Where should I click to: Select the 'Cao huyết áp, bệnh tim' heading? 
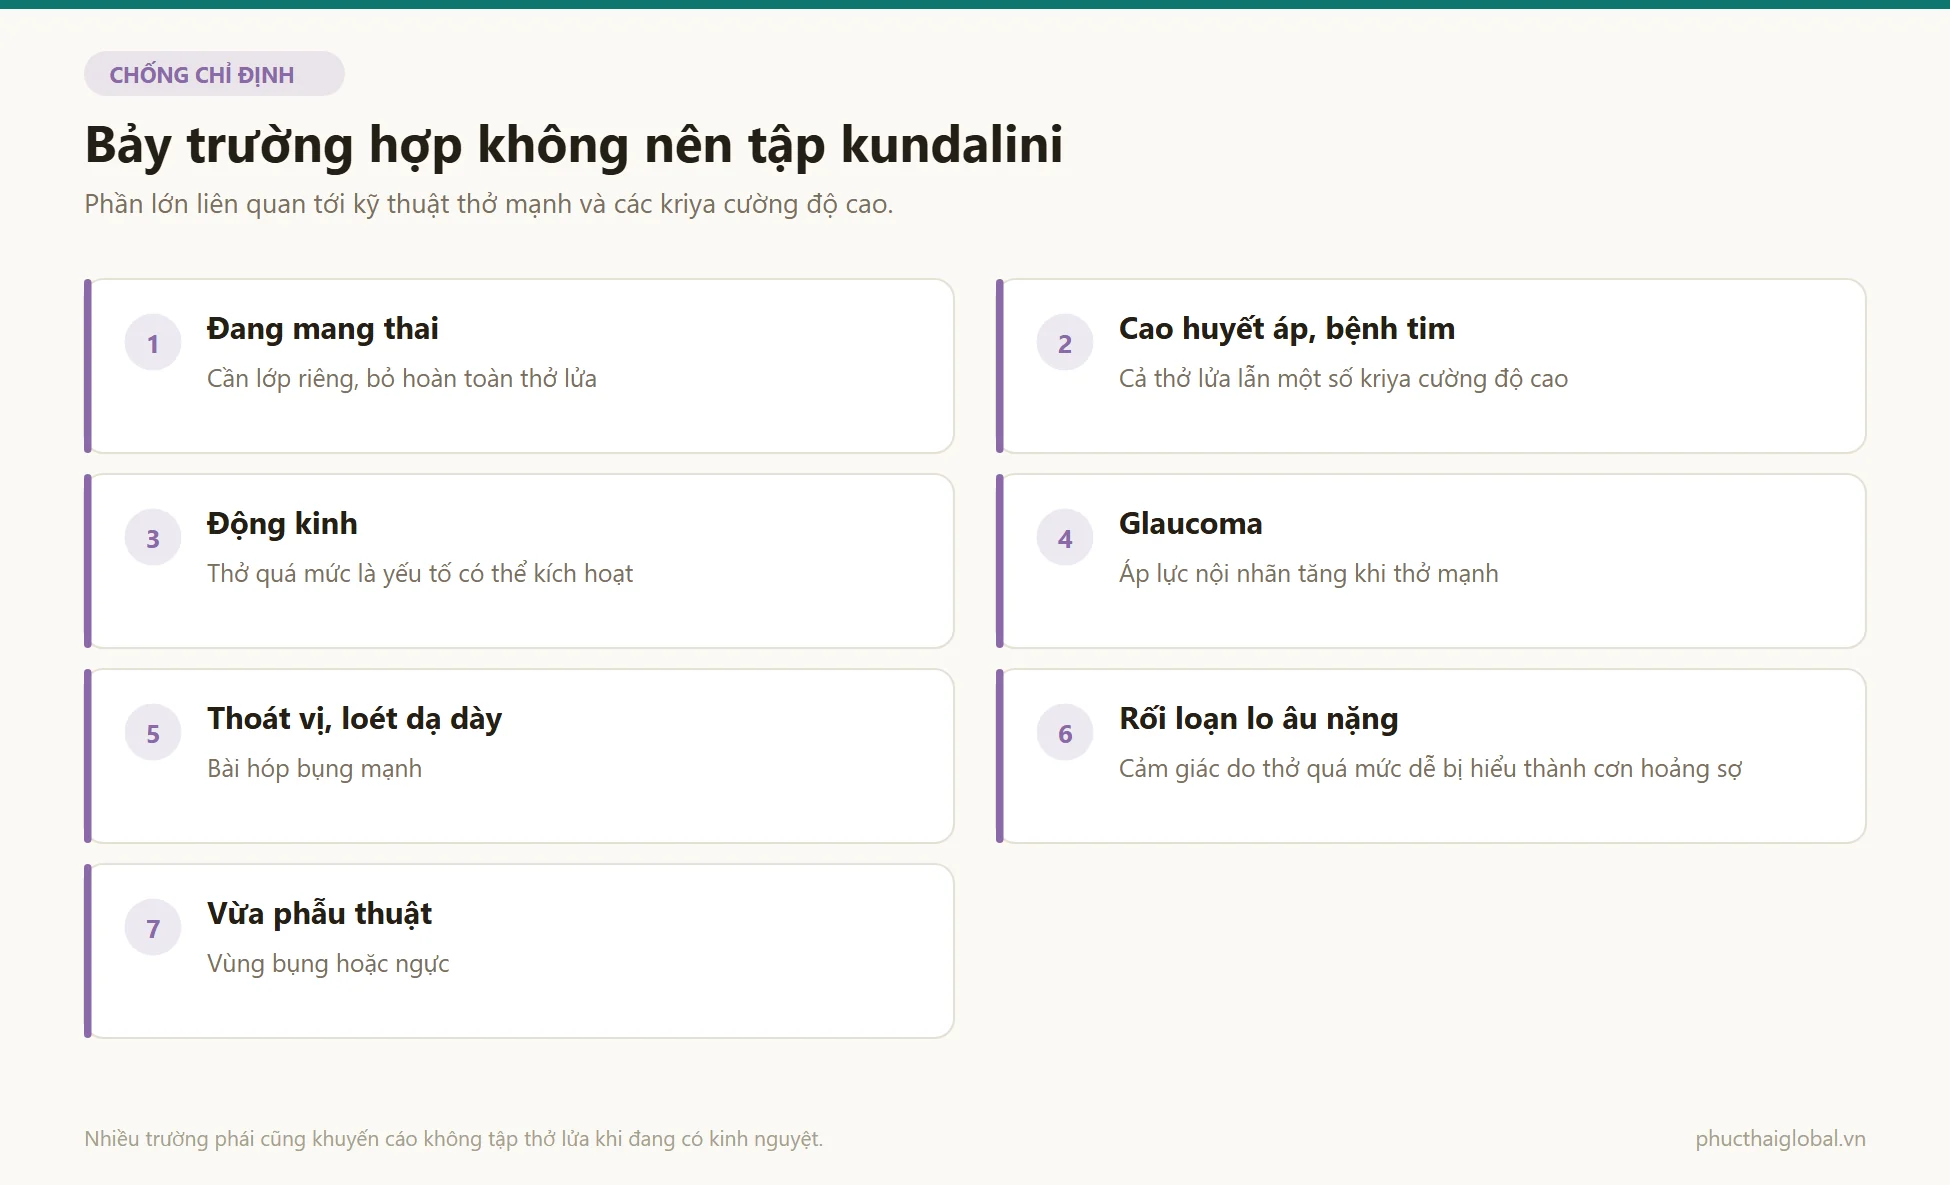pyautogui.click(x=1287, y=328)
